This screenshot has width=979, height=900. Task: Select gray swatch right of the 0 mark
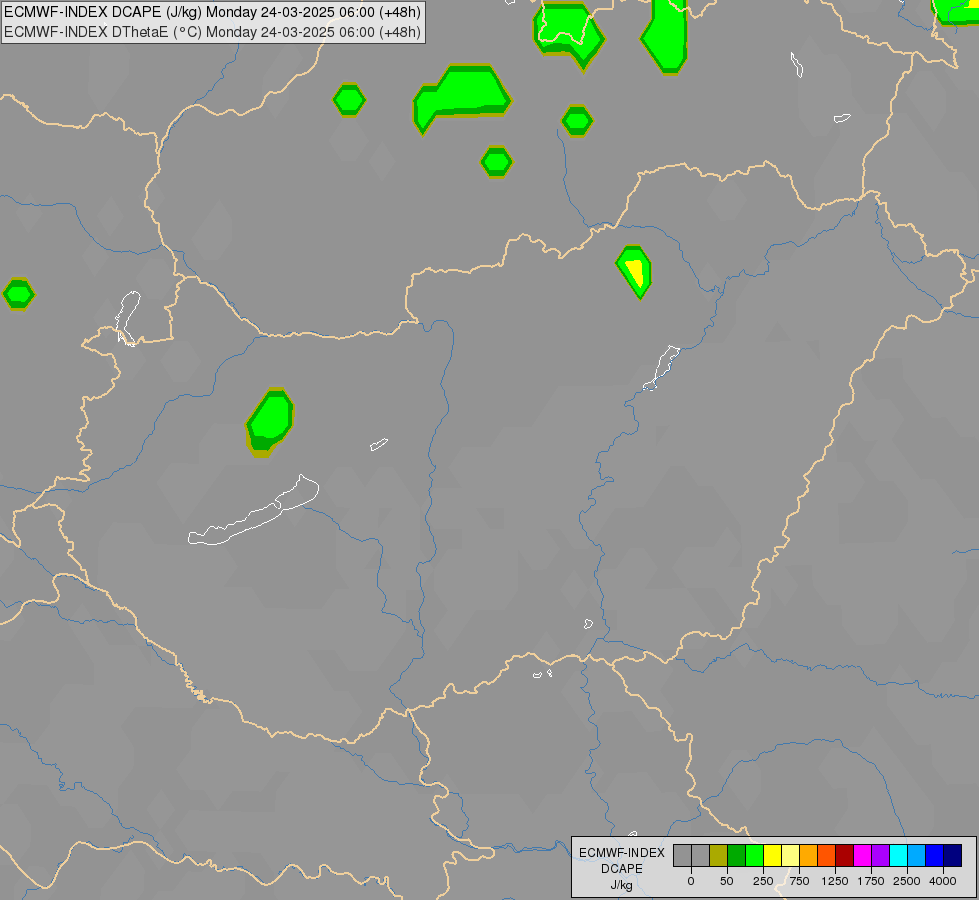click(x=700, y=856)
